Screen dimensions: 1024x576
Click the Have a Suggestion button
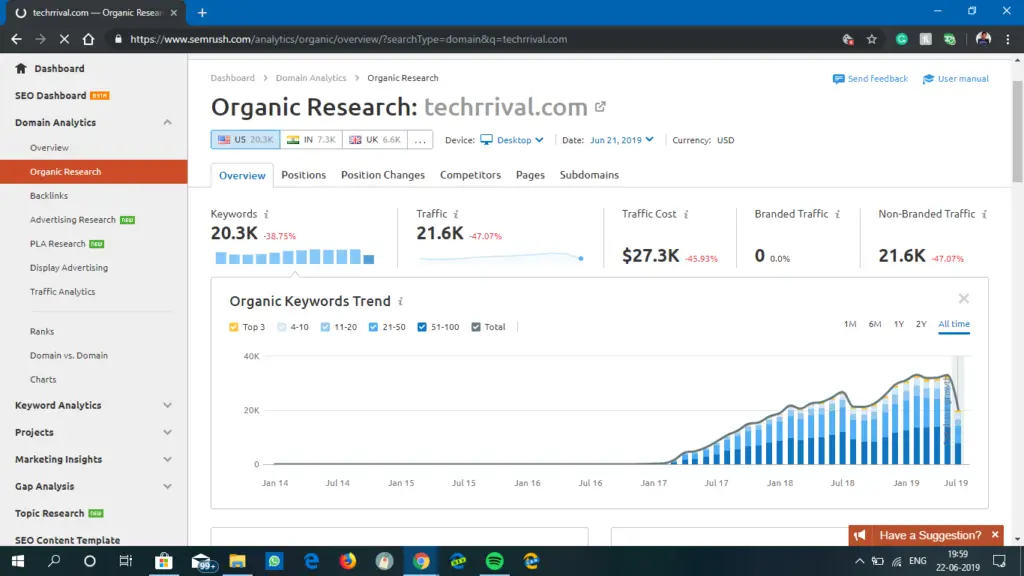(926, 536)
